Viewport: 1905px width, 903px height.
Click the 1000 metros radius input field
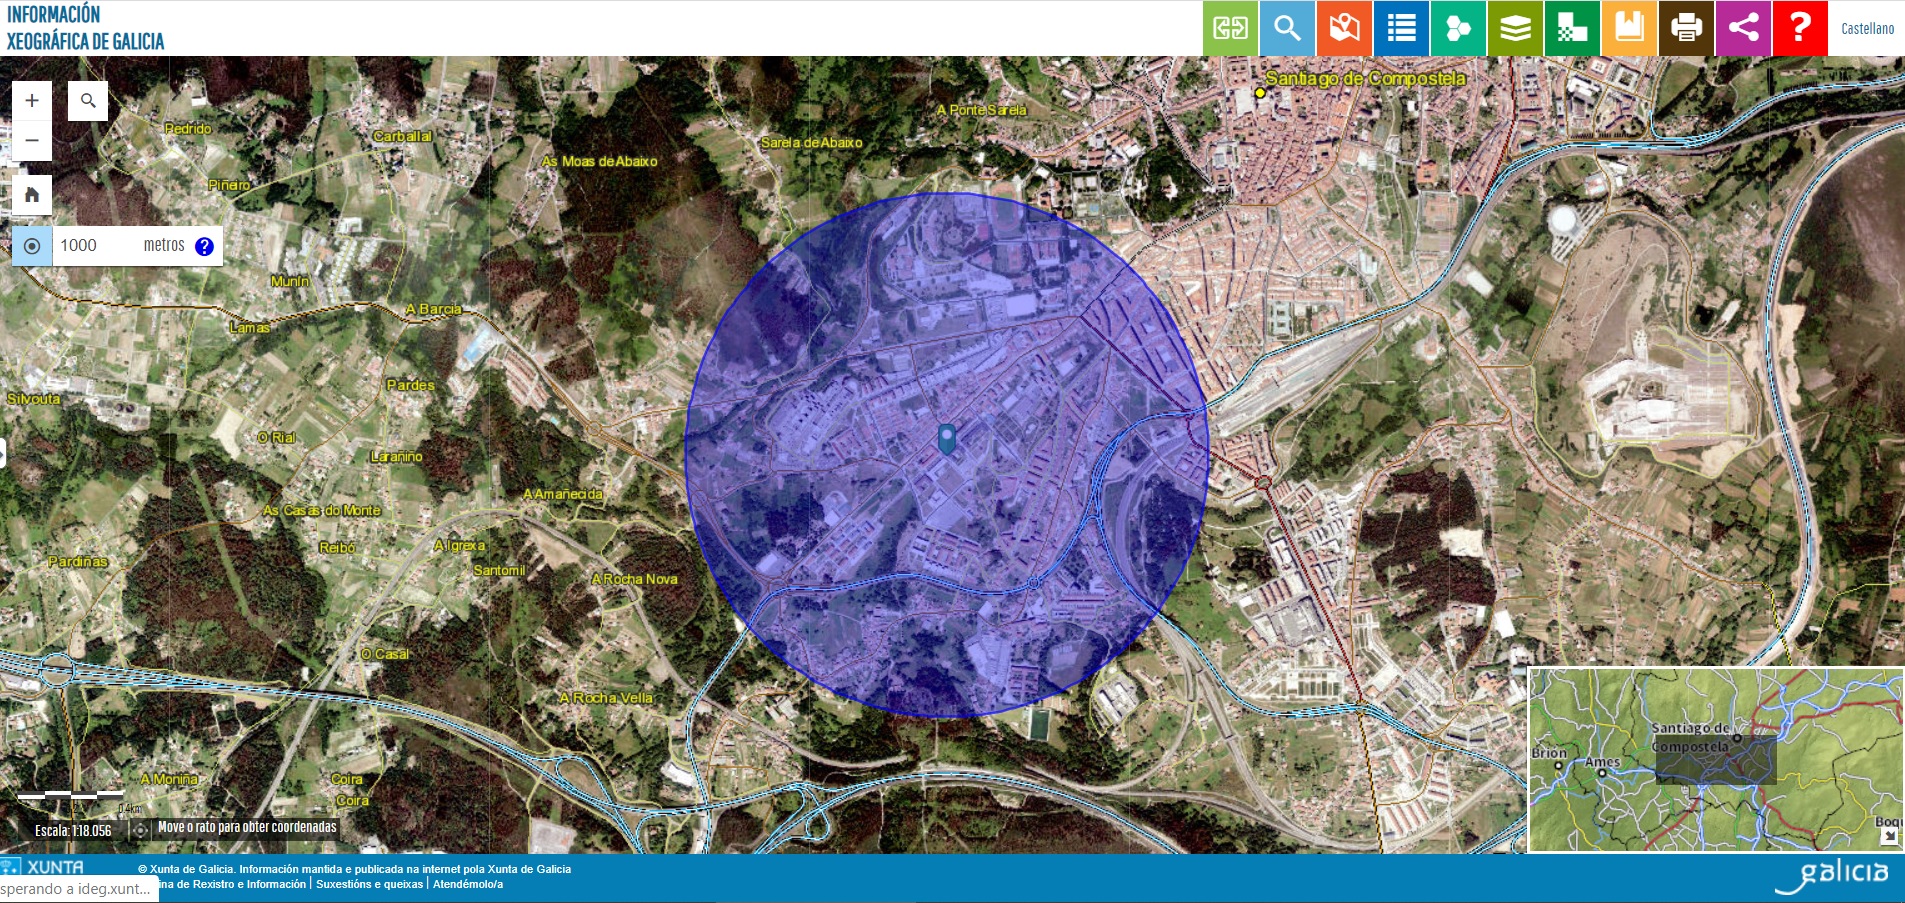[95, 246]
